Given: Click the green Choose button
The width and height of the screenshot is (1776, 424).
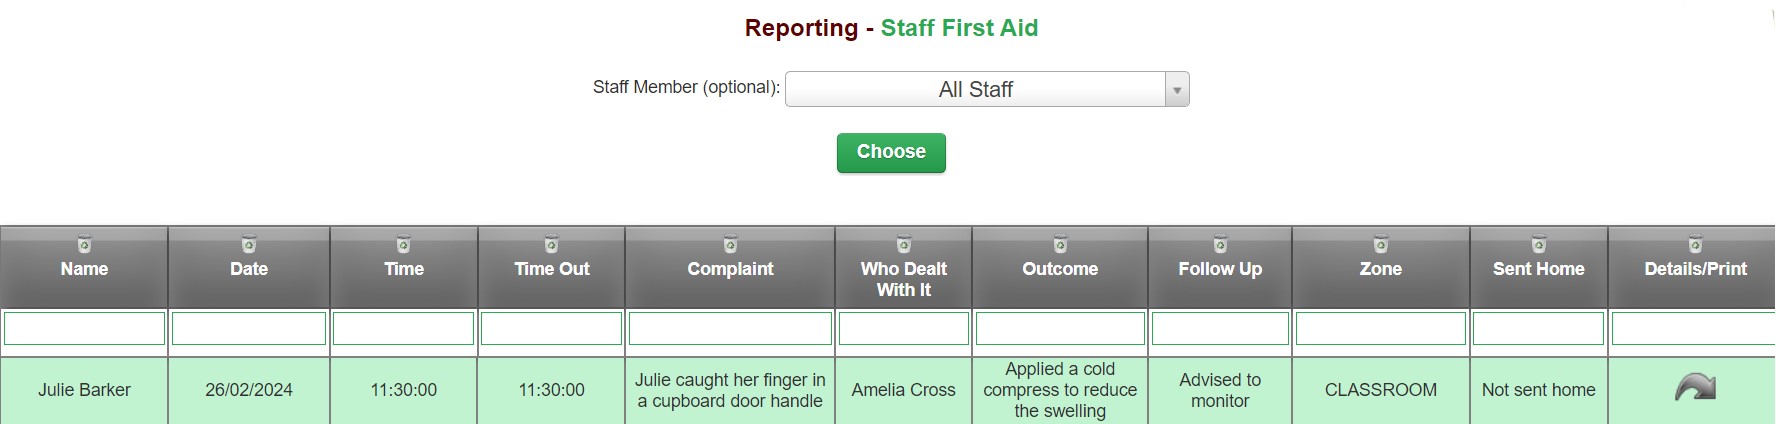Looking at the screenshot, I should tap(891, 152).
